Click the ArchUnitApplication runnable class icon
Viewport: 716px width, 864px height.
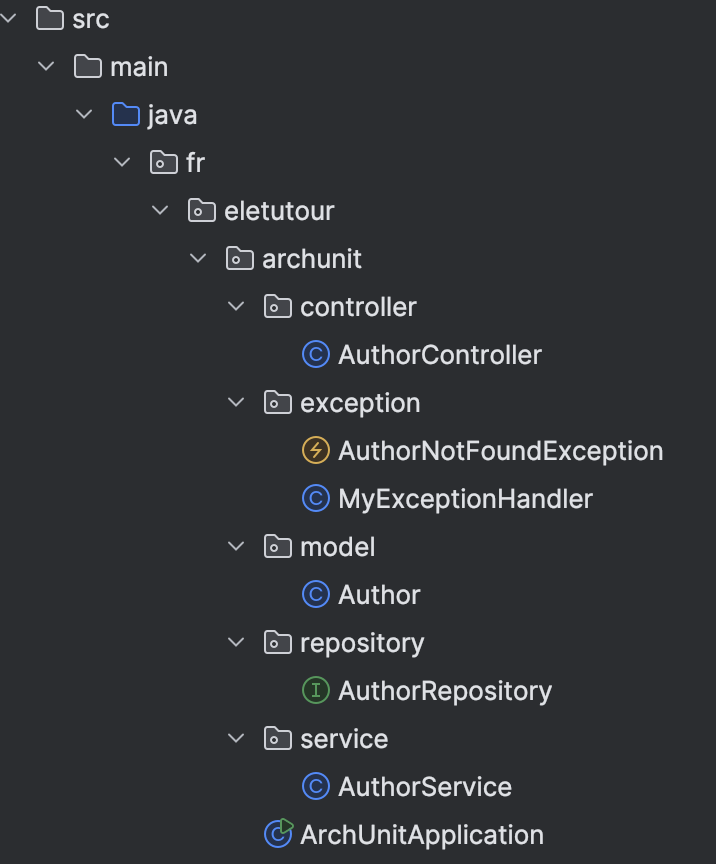click(x=278, y=834)
